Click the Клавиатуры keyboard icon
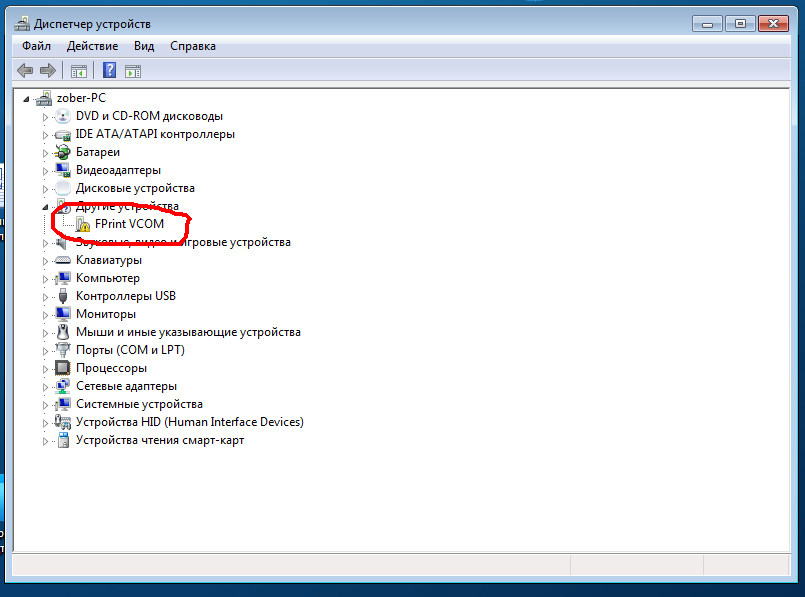 tap(63, 260)
